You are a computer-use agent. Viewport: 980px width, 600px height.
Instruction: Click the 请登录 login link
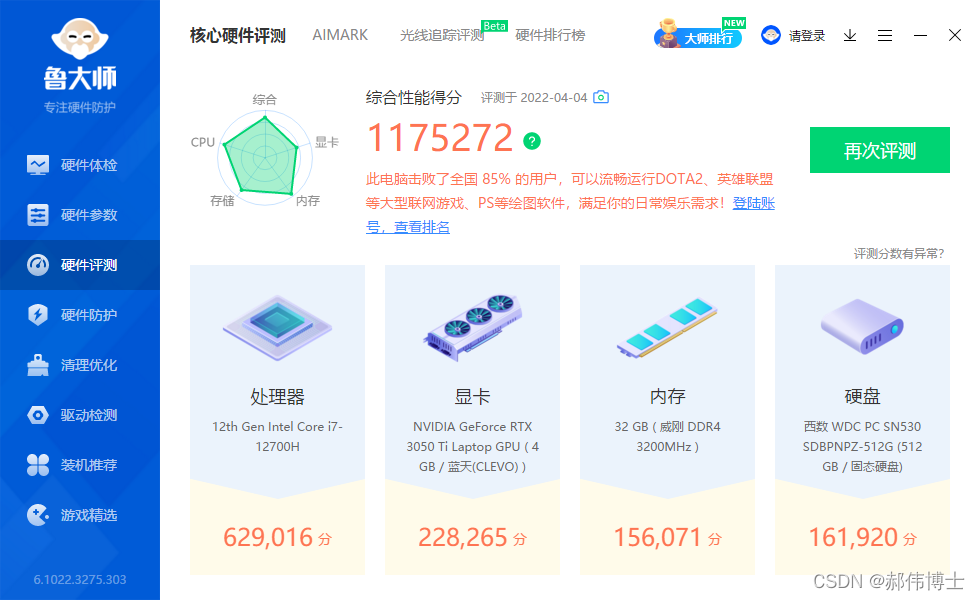(x=807, y=36)
